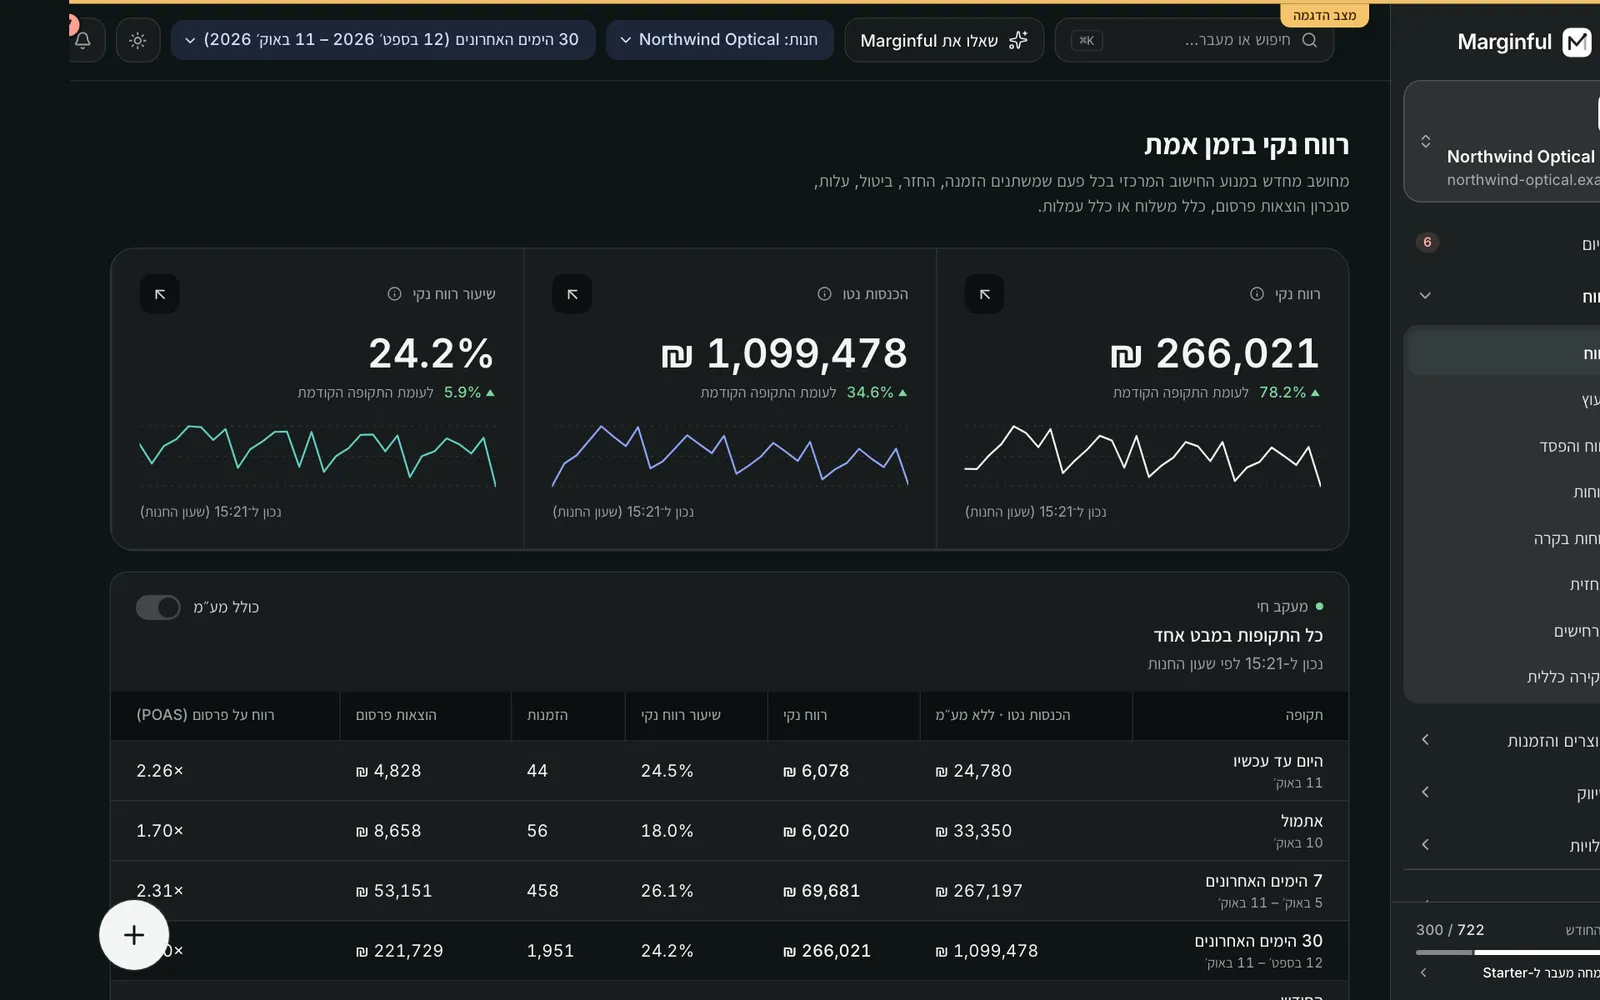Viewport: 1600px width, 1000px height.
Task: Click the sparkle icon in Ask Marginful
Action: pyautogui.click(x=1018, y=40)
